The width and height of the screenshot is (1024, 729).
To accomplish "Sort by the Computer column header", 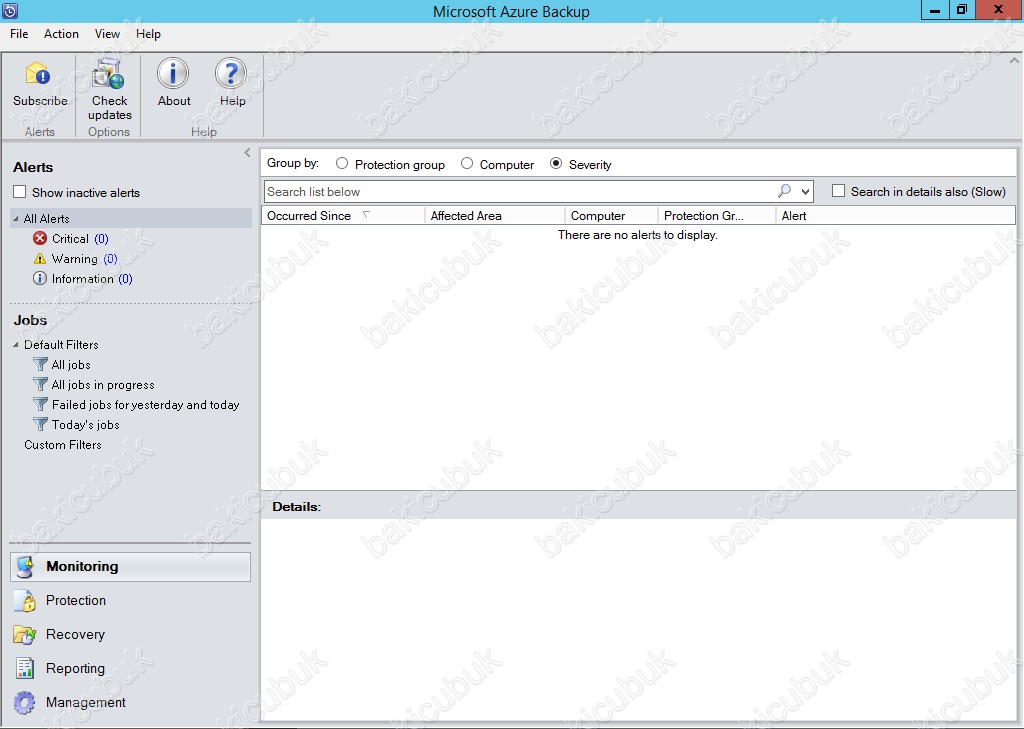I will tap(611, 216).
